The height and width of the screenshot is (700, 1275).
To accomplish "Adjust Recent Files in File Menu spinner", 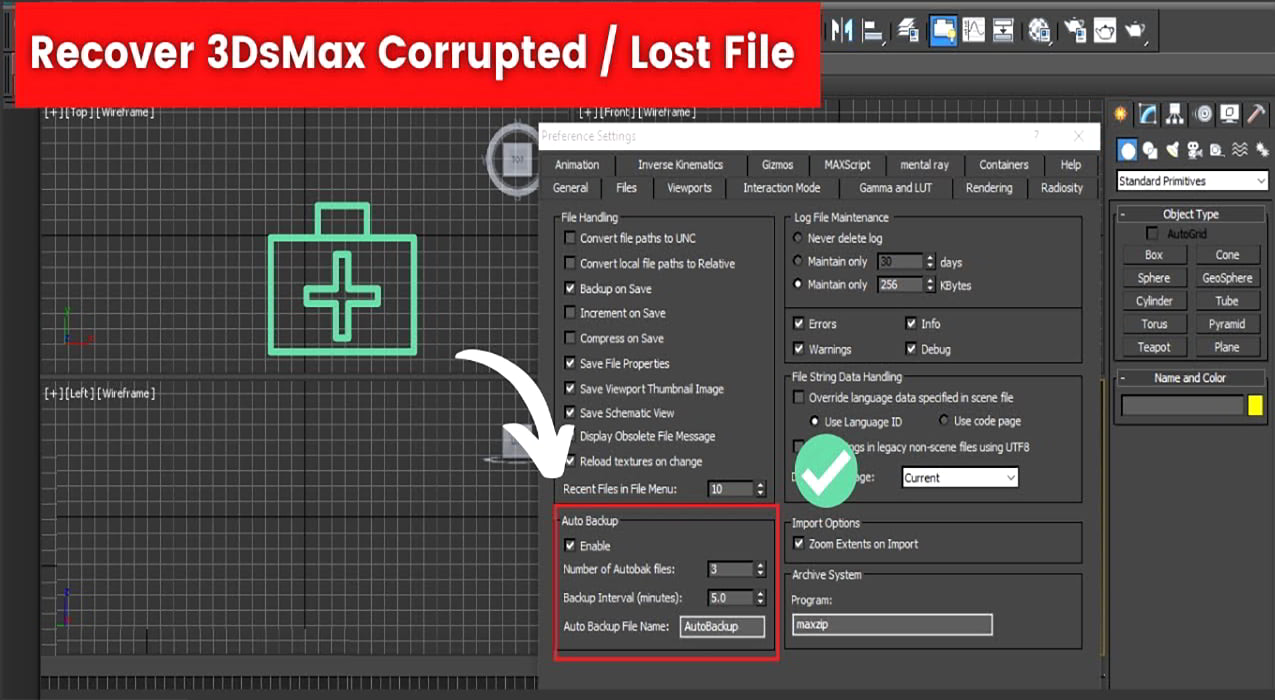I will (x=761, y=489).
